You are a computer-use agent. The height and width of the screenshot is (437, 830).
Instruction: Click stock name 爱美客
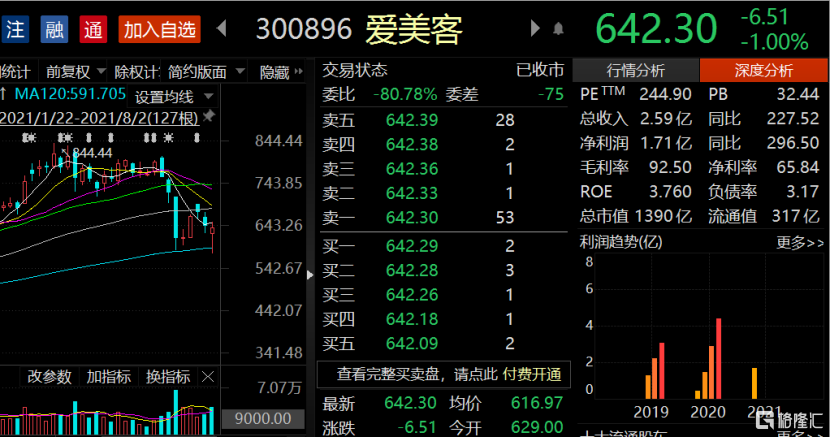click(x=413, y=30)
